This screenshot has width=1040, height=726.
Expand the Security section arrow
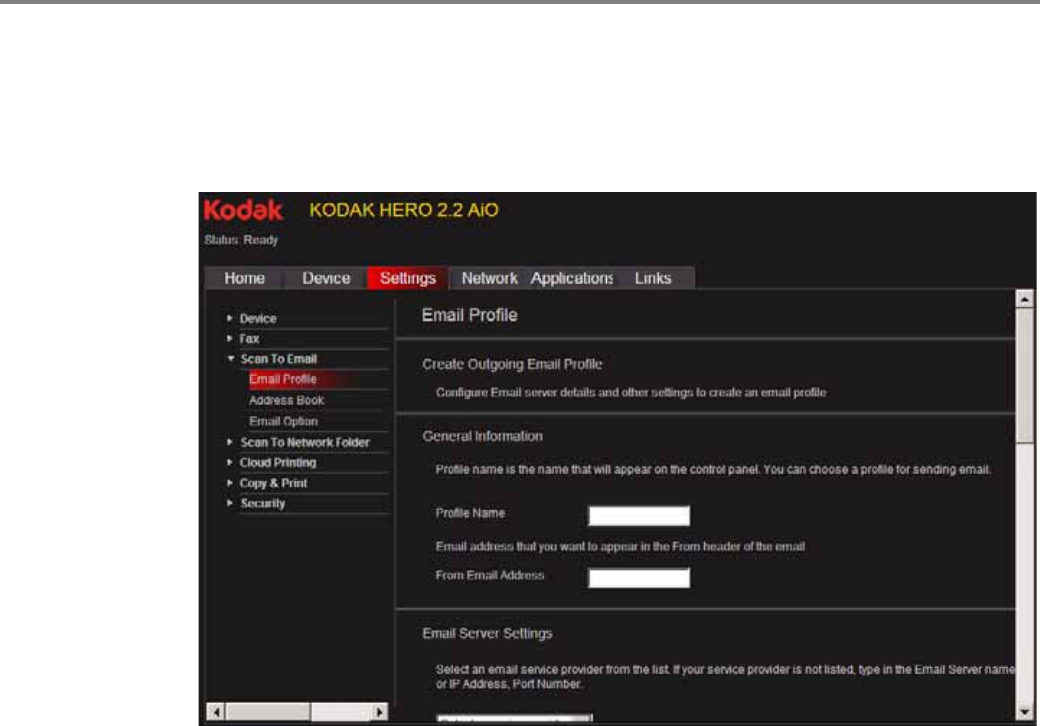(229, 503)
